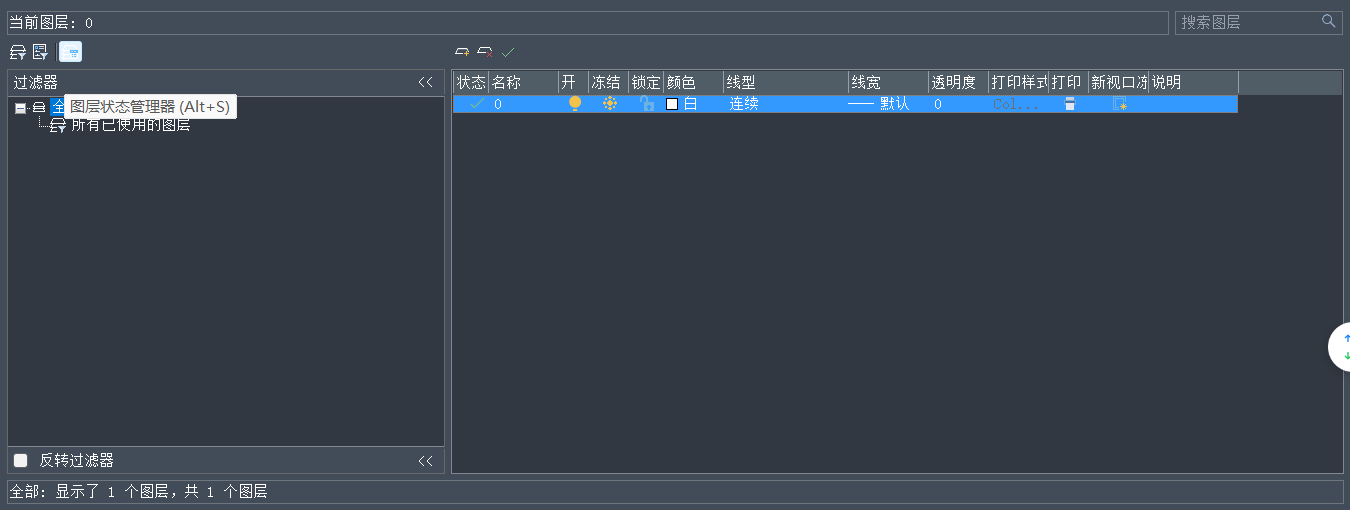
Task: Click the 打印样式 column header
Action: click(1019, 82)
